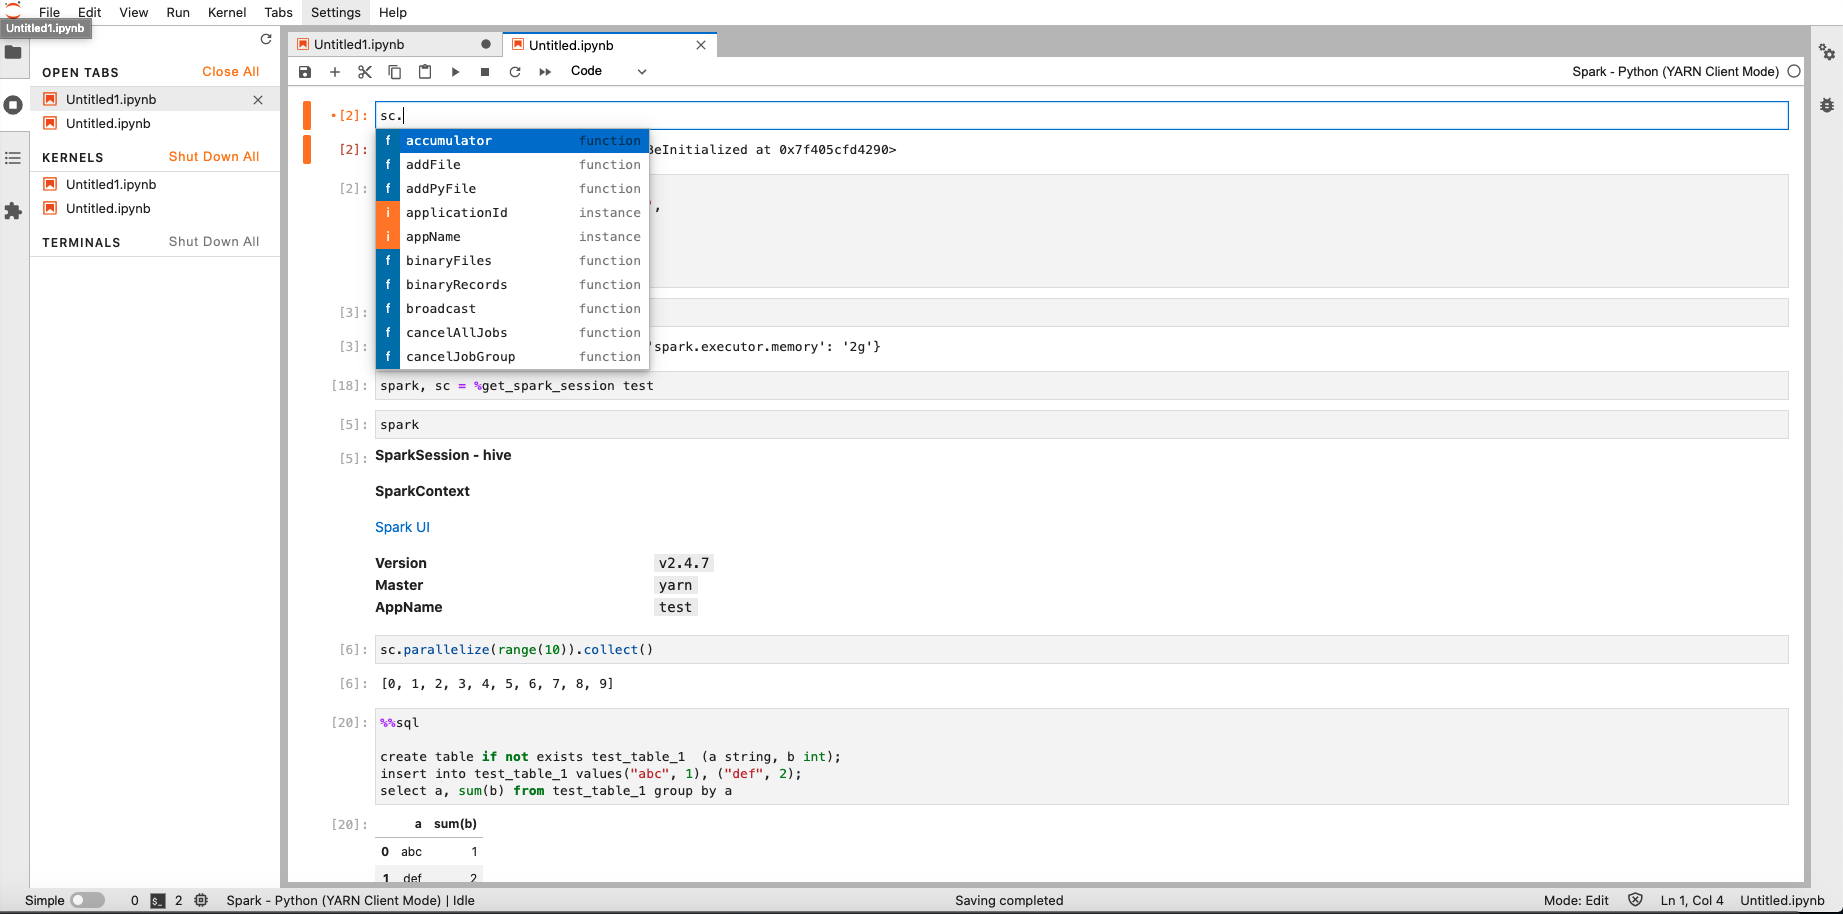Run the current cell with the play icon
This screenshot has width=1843, height=914.
tap(455, 71)
